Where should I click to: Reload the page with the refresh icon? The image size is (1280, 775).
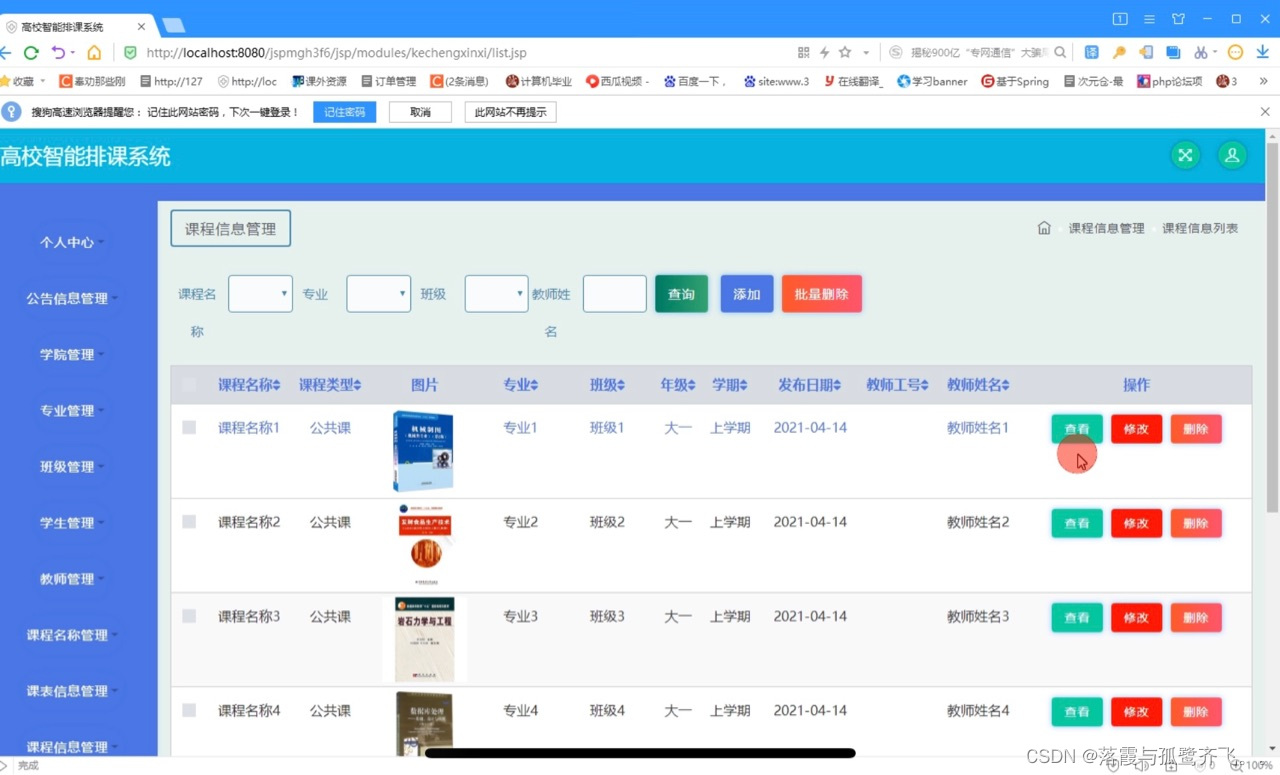click(x=31, y=52)
